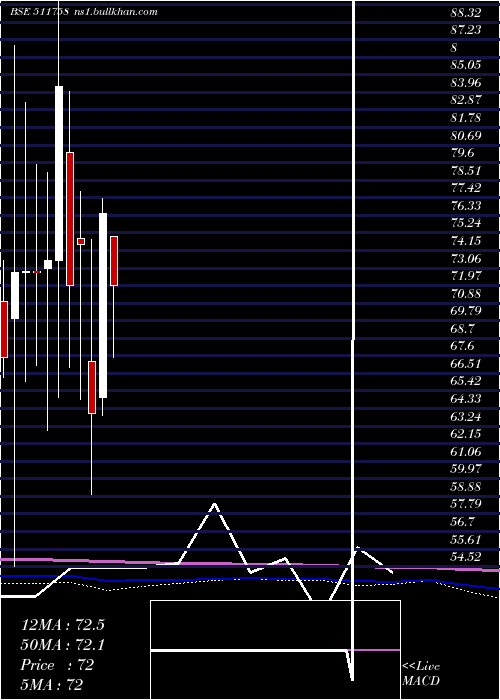500x700 pixels.
Task: Pick the 80.69 price label
Action: pos(466,135)
